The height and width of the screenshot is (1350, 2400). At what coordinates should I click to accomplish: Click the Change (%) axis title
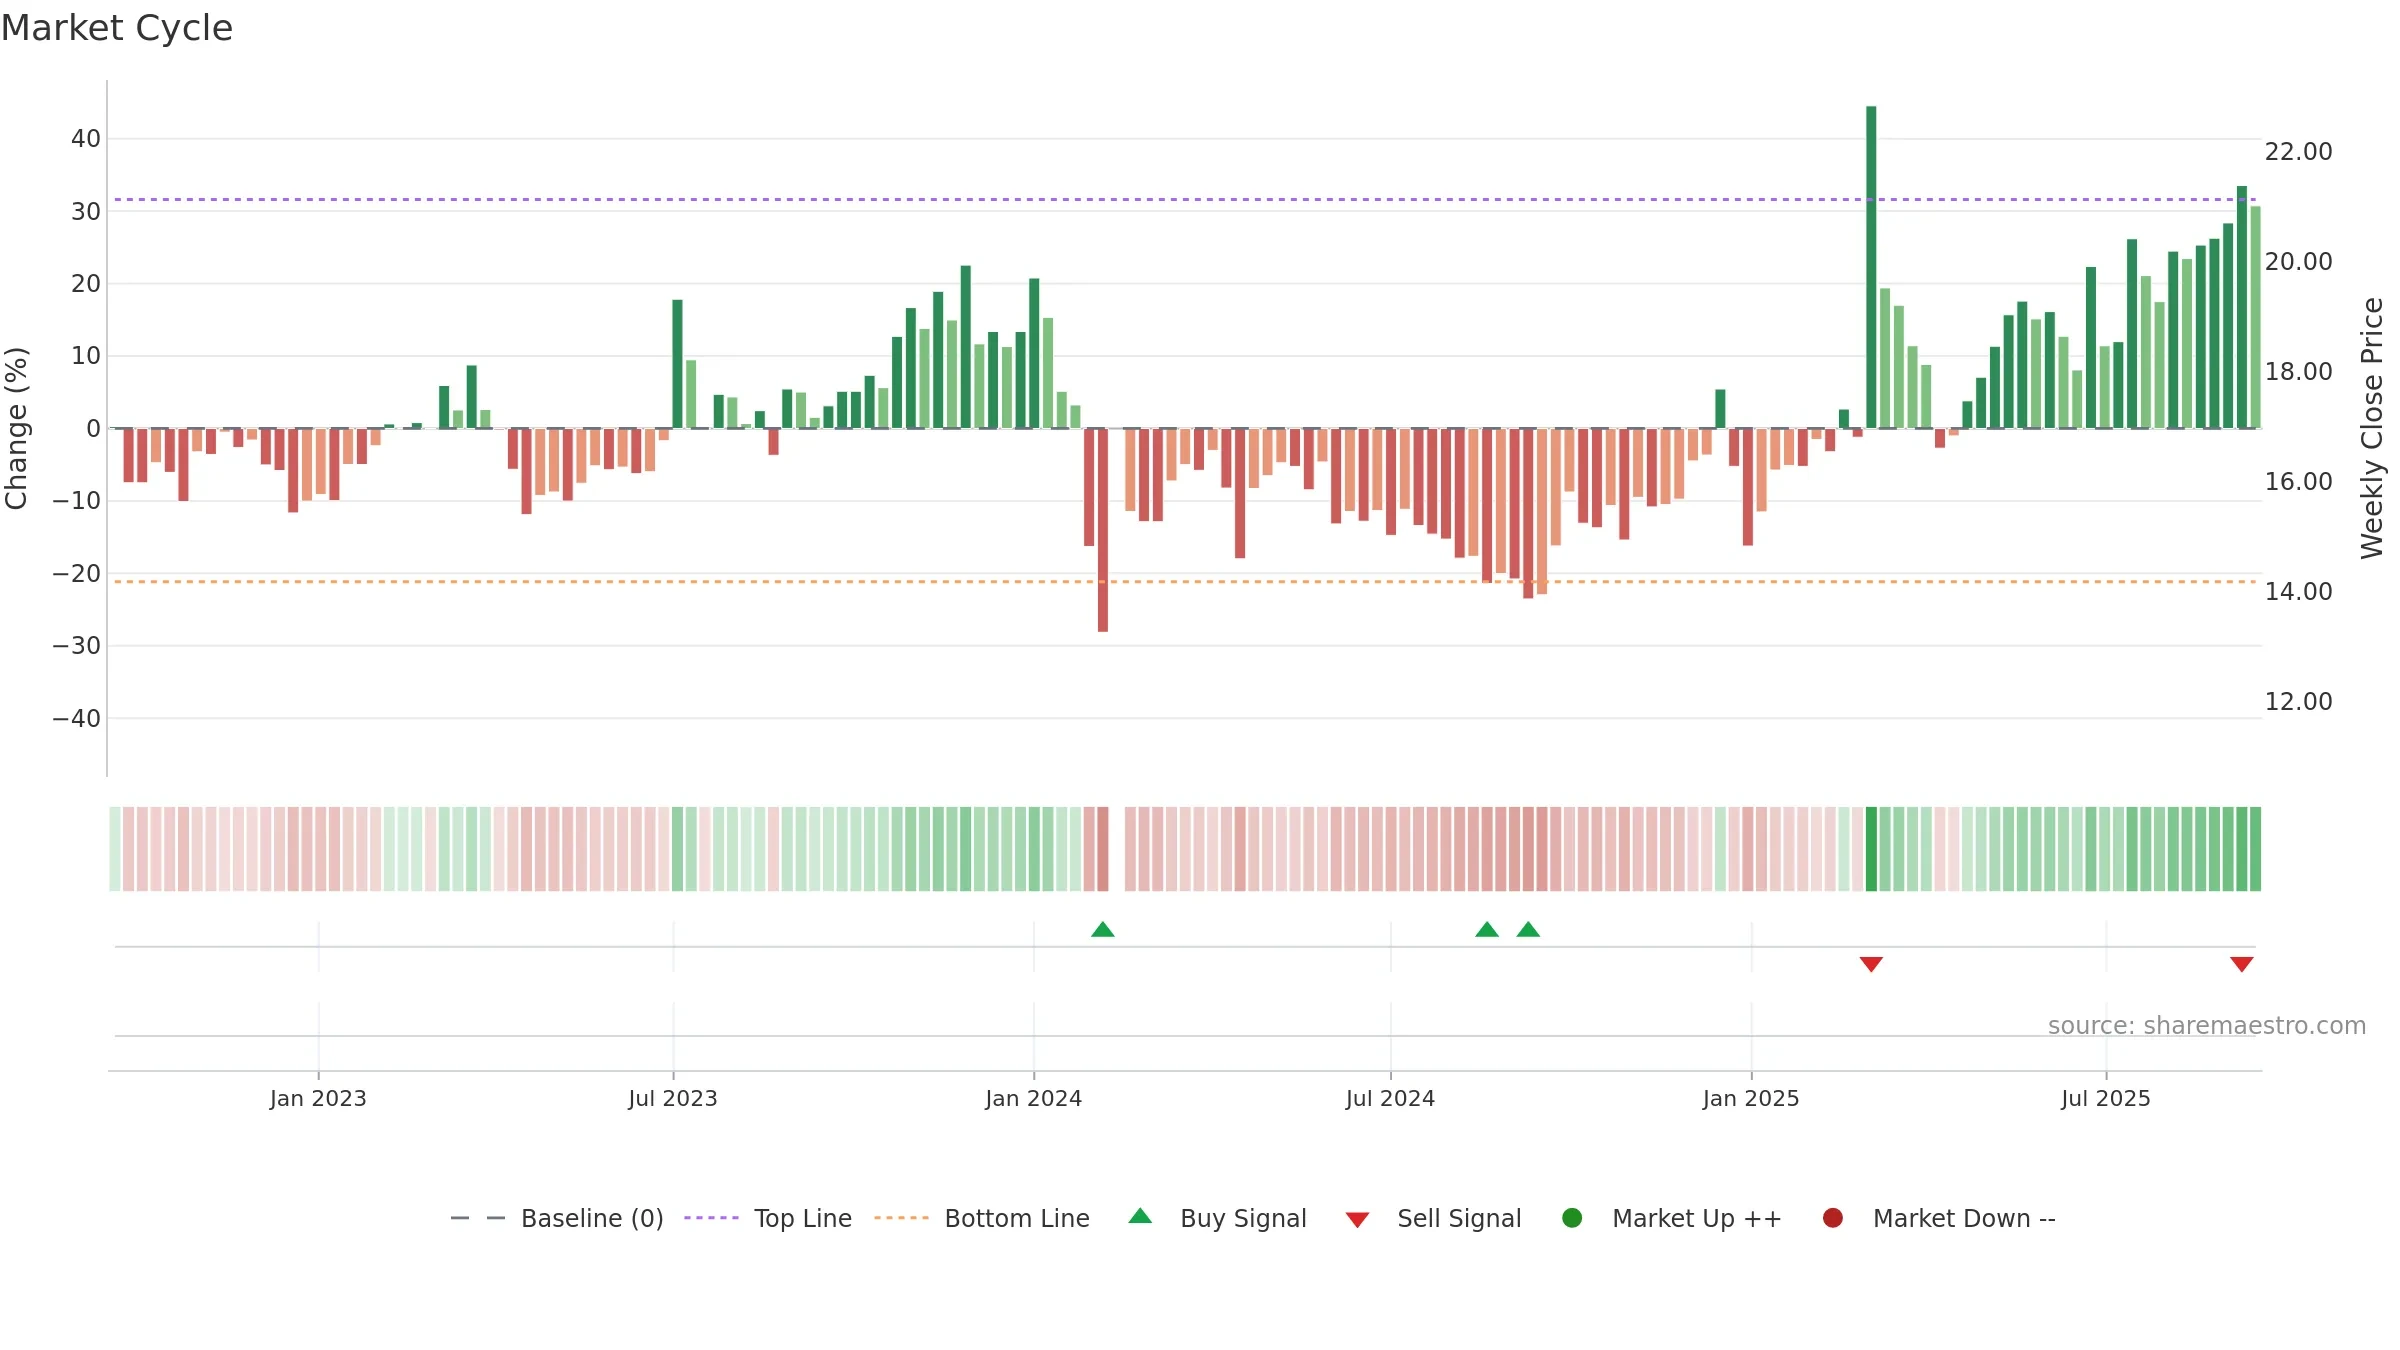[x=16, y=428]
